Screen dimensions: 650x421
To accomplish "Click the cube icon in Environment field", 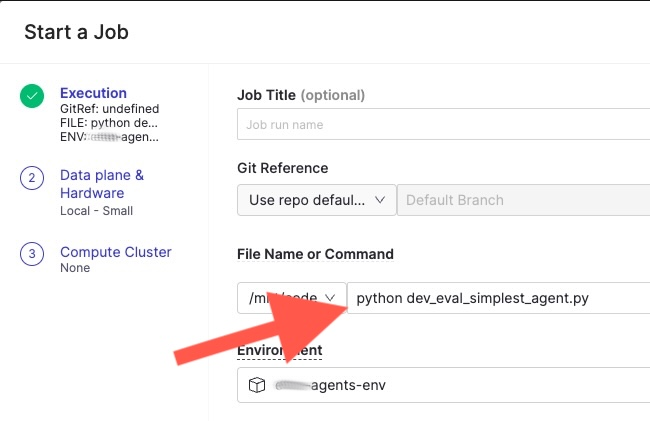I will (x=256, y=385).
